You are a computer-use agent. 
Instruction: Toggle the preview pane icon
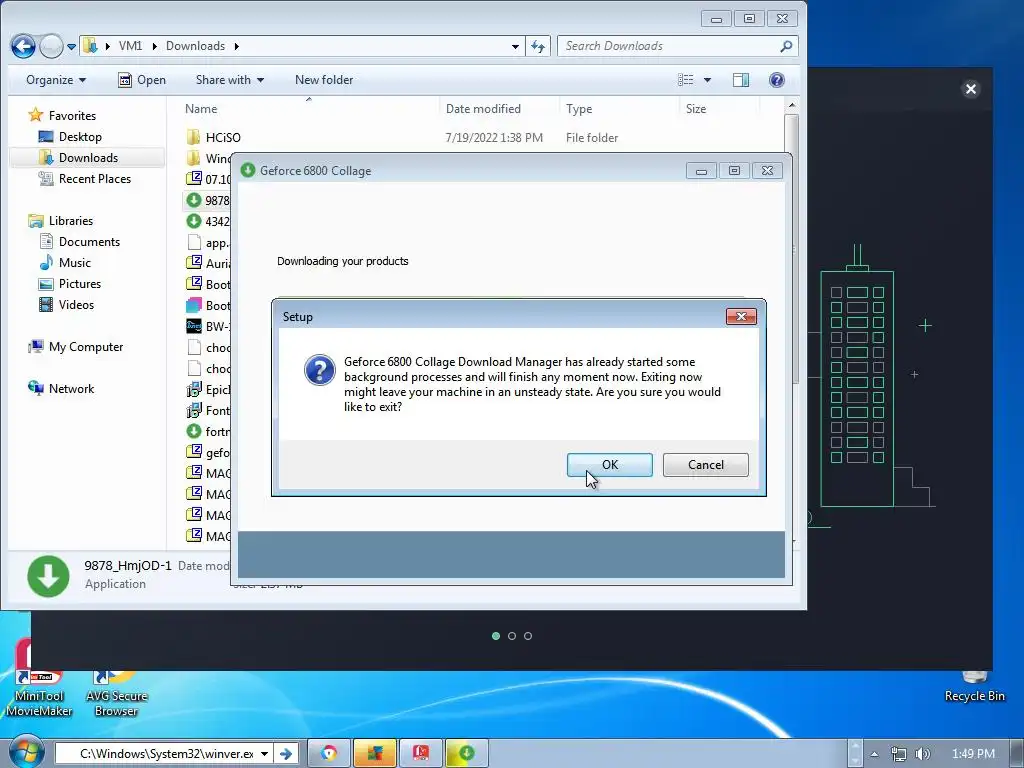[x=741, y=80]
